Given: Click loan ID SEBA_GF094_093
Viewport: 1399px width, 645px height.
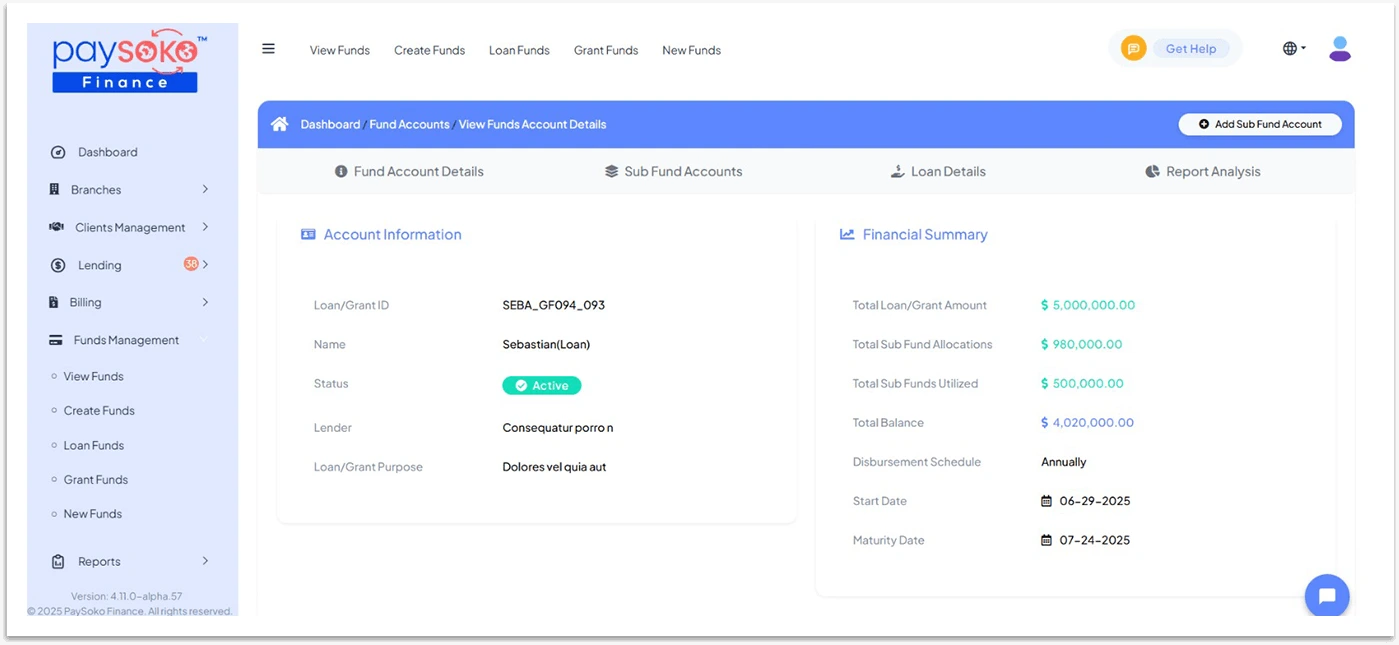Looking at the screenshot, I should pos(554,305).
